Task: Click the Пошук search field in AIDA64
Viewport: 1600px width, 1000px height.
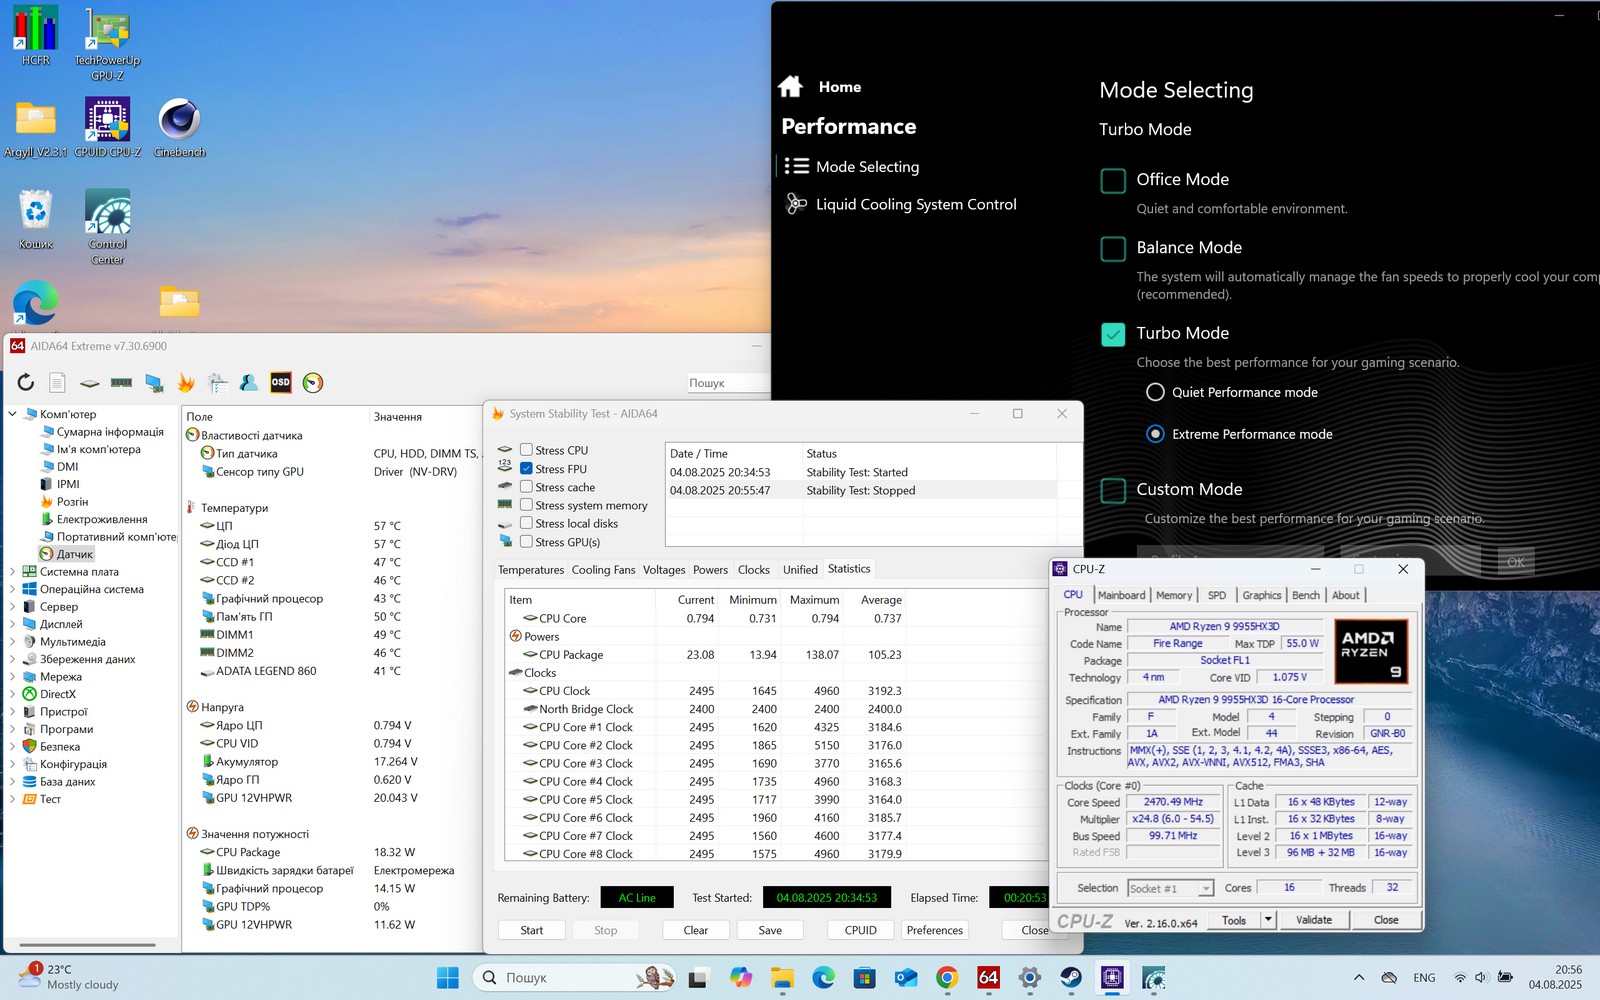Action: tap(728, 383)
